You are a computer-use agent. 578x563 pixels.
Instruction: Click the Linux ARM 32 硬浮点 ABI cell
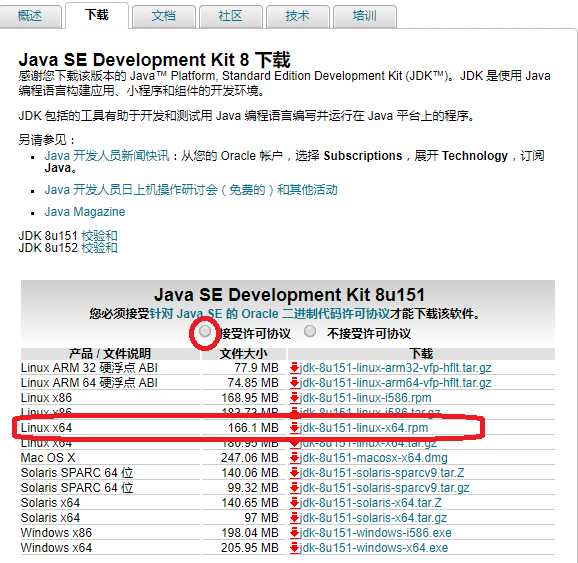pos(89,368)
